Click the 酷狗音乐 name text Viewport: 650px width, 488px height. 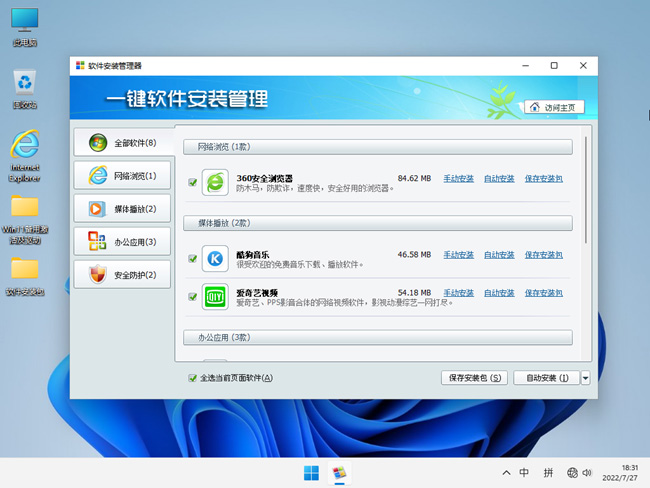coord(253,255)
